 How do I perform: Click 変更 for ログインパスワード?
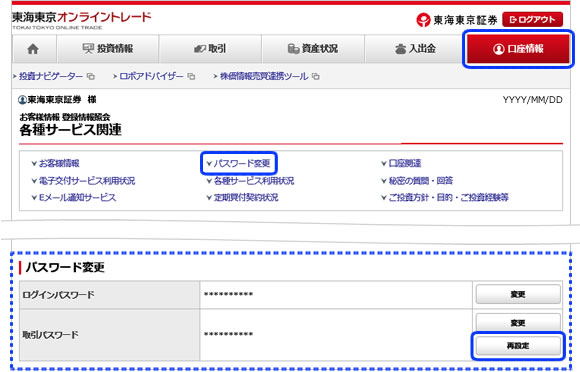[518, 294]
